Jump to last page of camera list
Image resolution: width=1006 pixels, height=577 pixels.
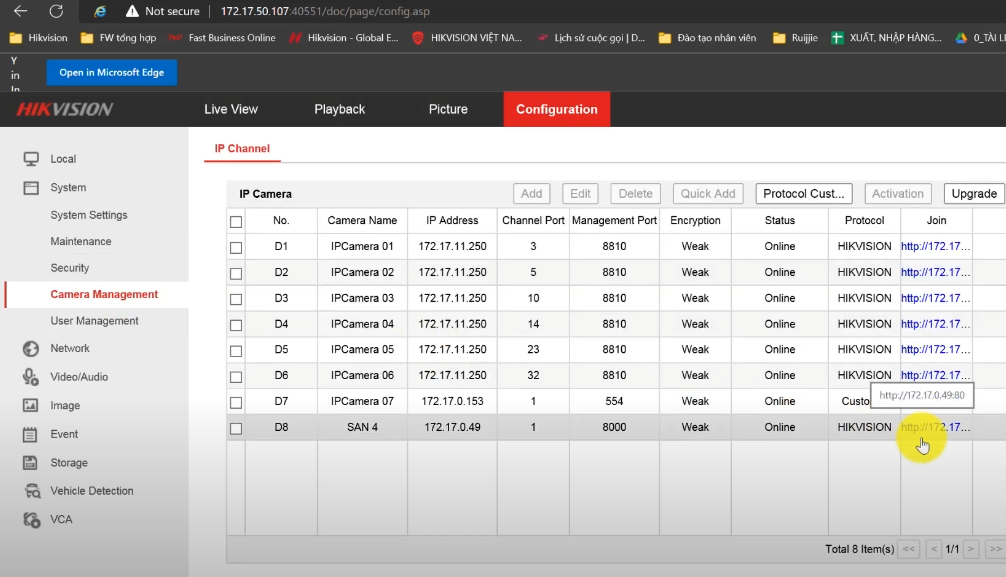click(x=994, y=549)
